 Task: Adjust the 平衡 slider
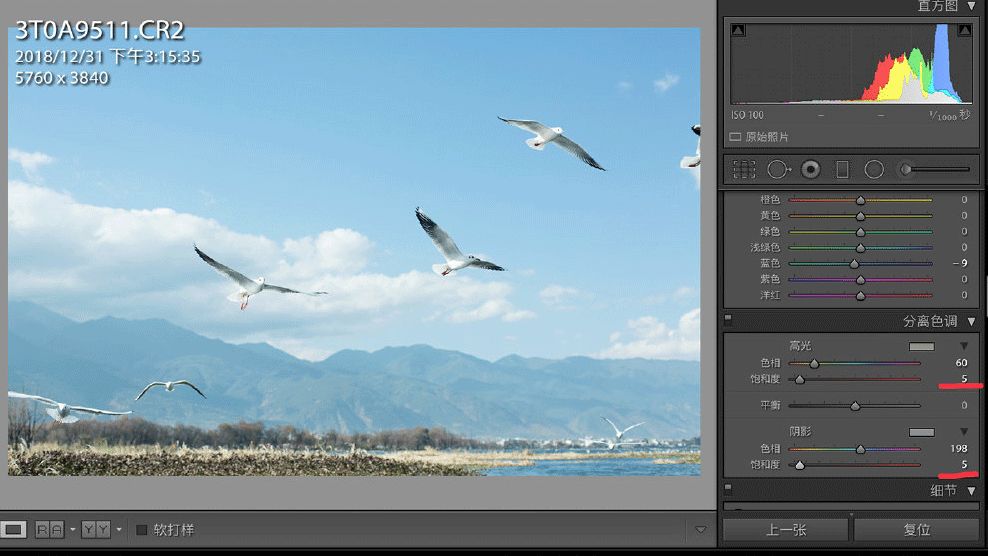855,405
